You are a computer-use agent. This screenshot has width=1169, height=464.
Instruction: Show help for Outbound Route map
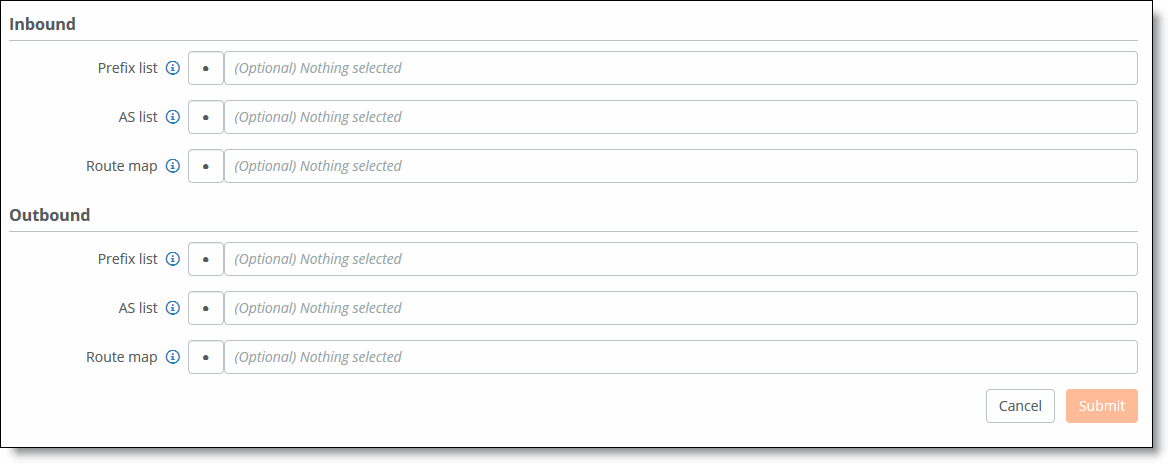point(172,357)
